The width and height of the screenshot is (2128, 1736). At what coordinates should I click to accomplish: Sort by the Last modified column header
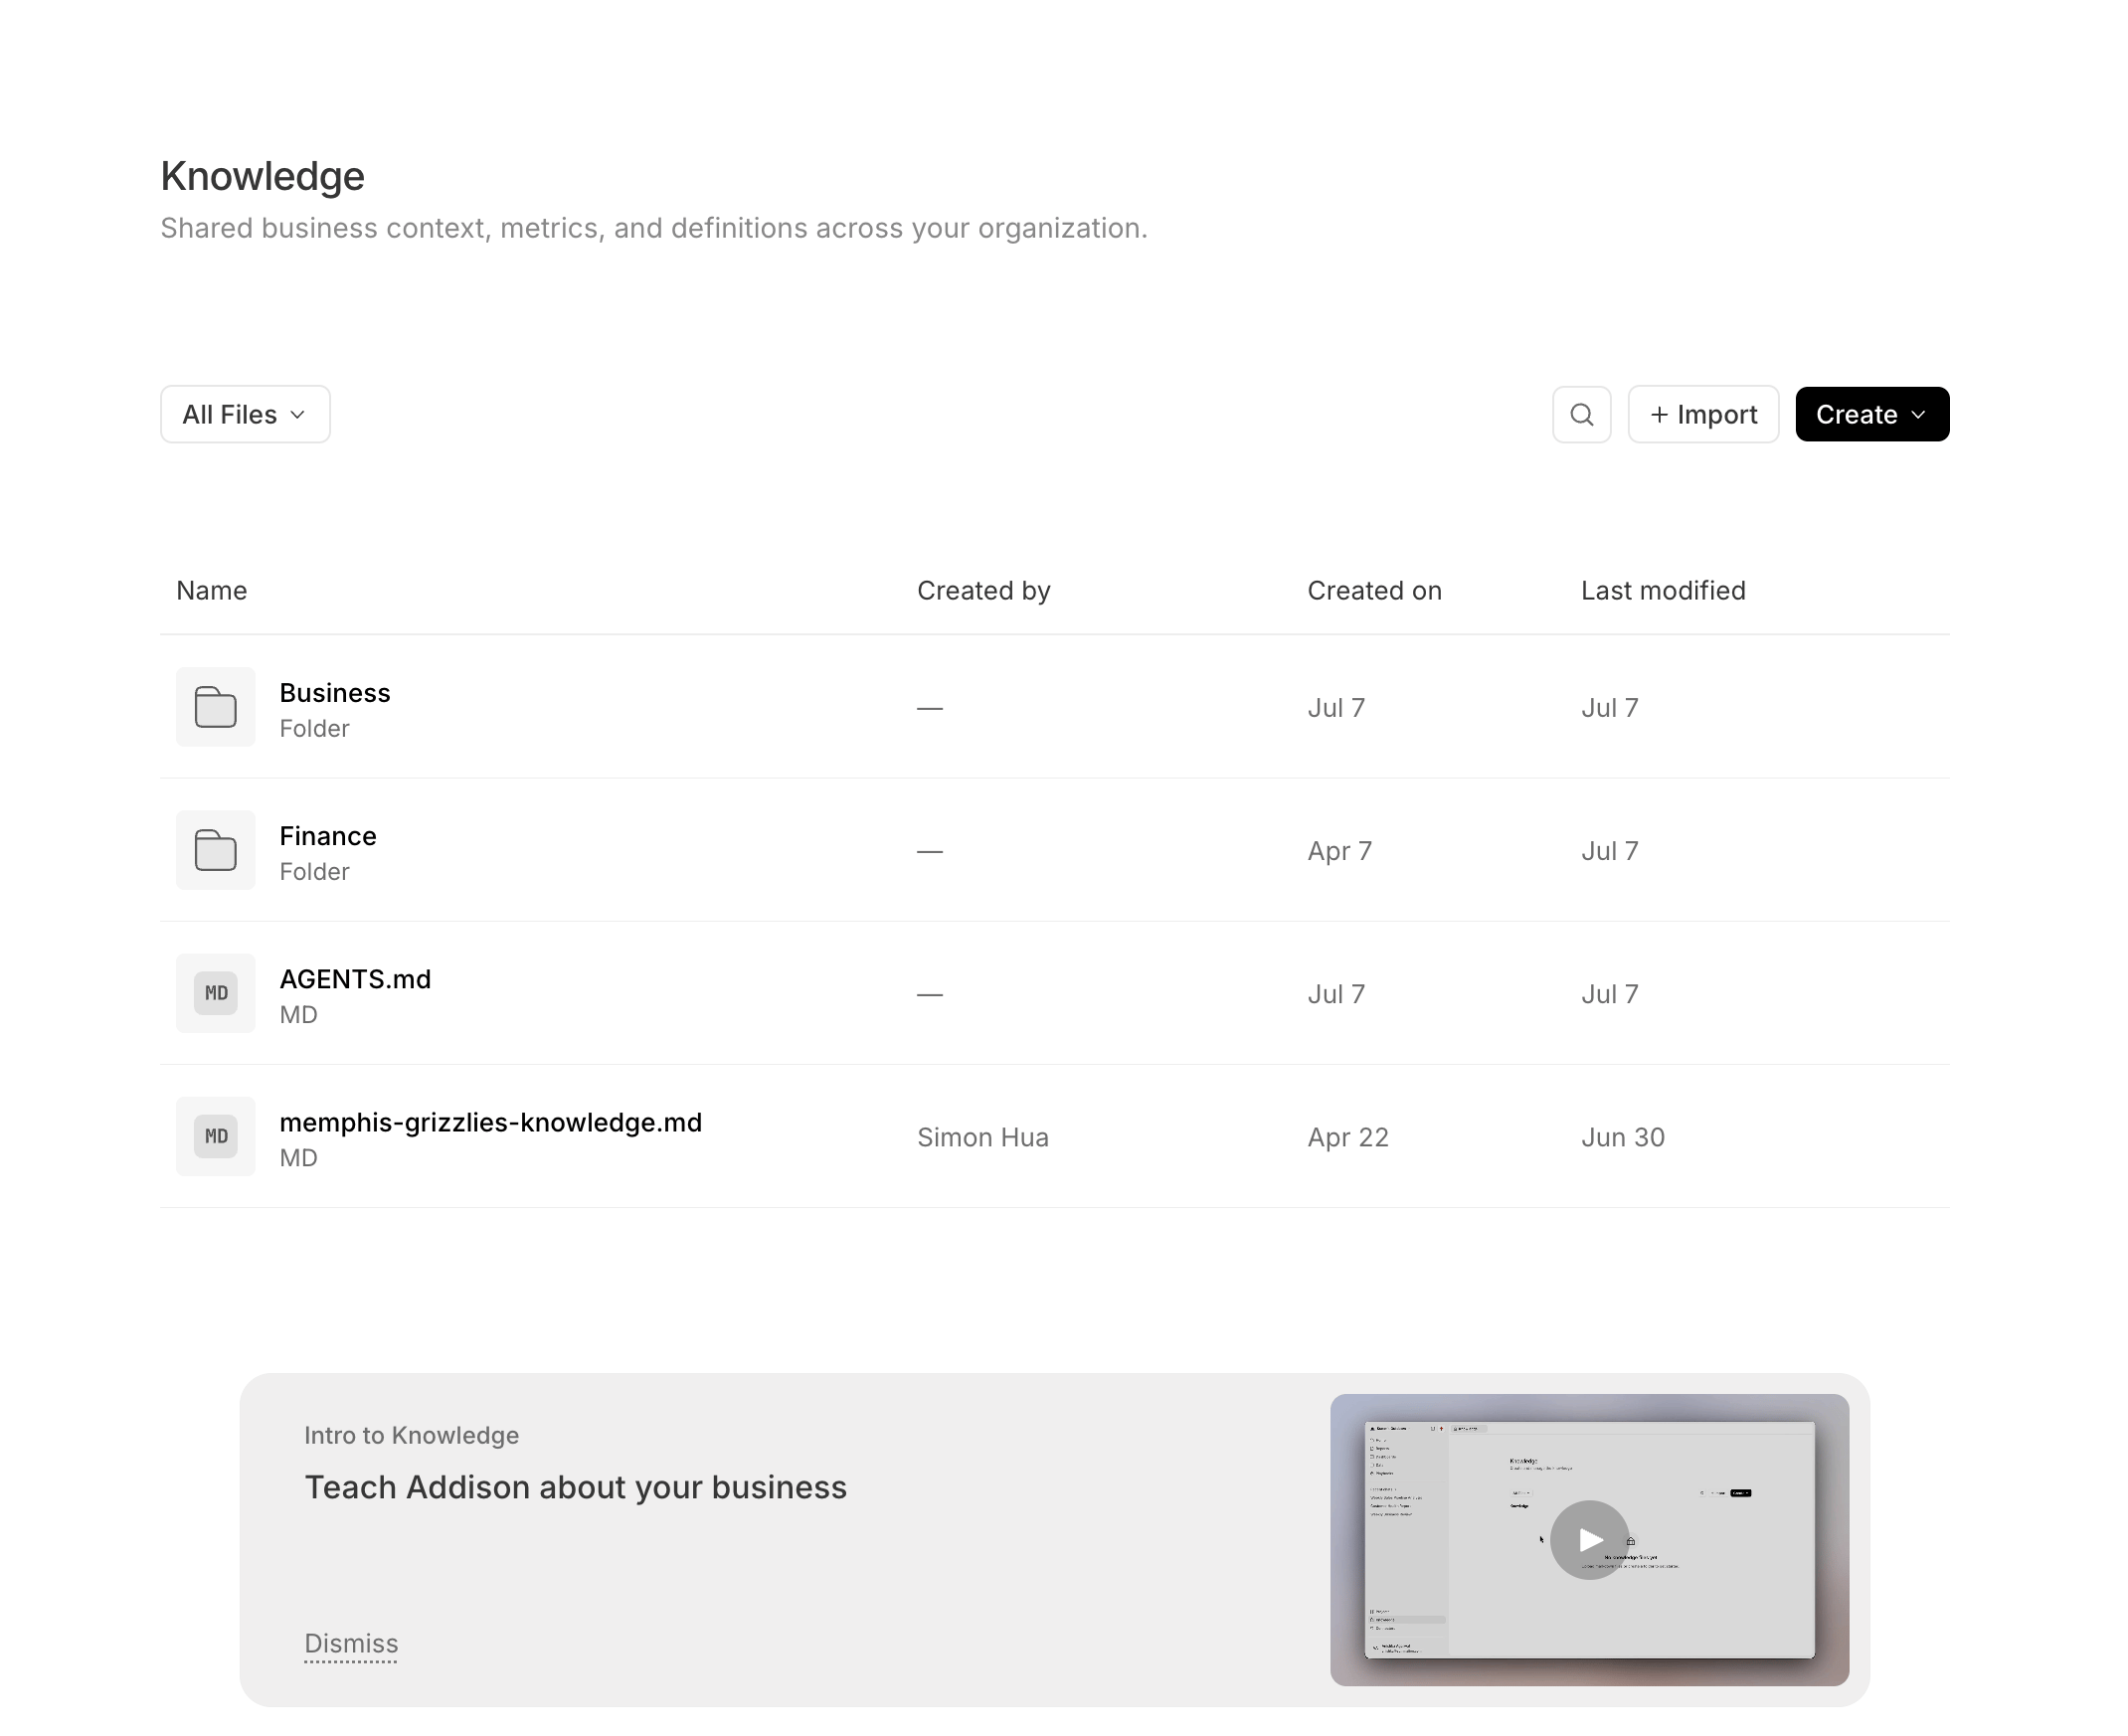click(x=1663, y=590)
